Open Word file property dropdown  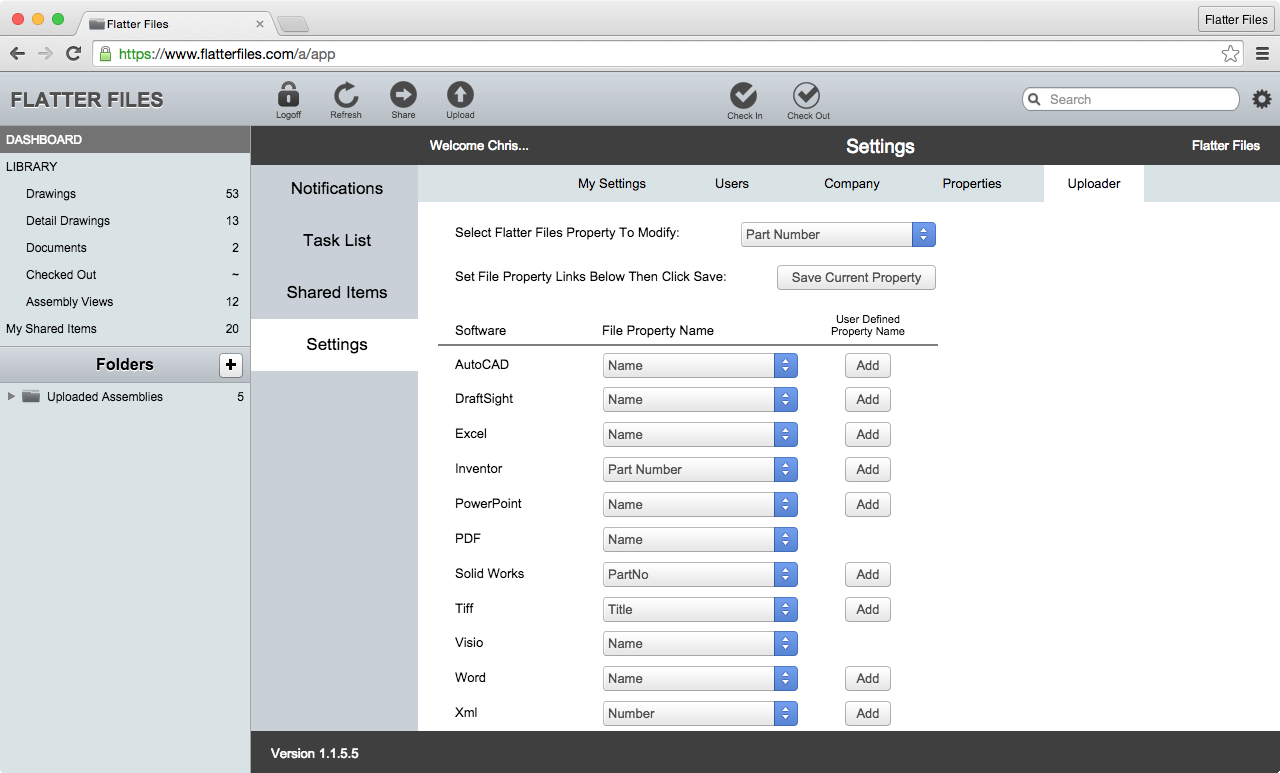tap(700, 679)
